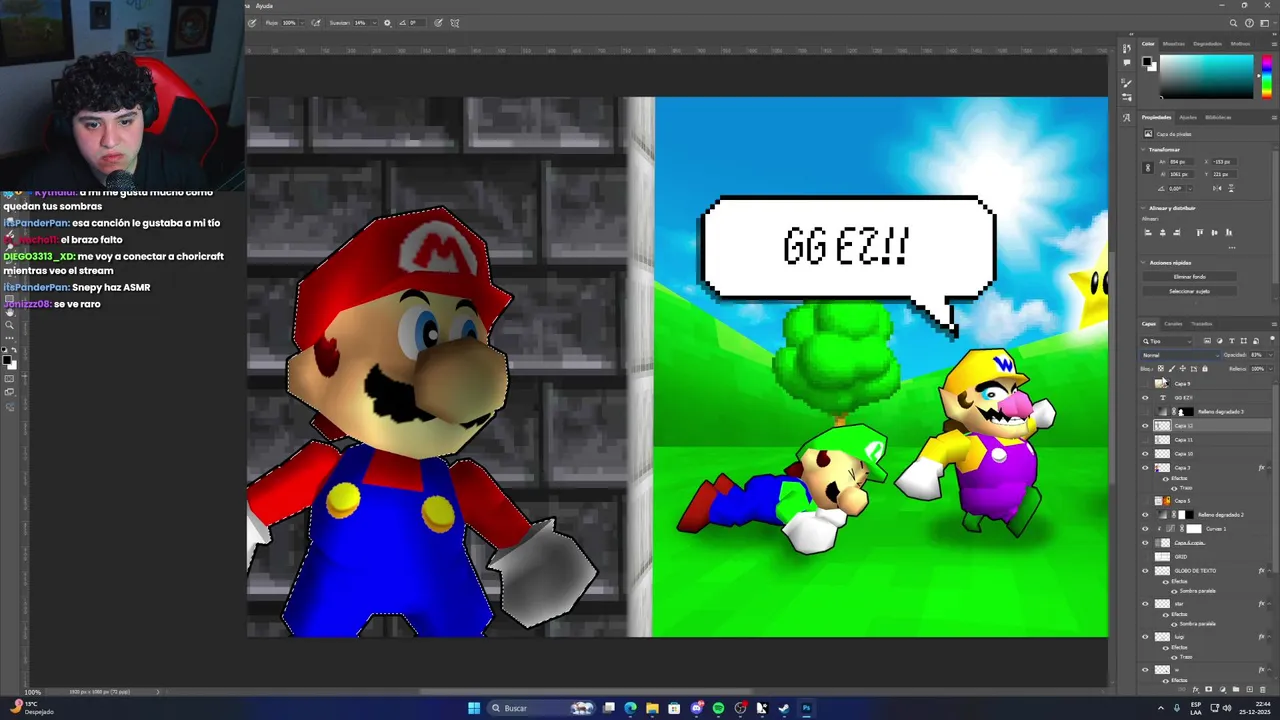This screenshot has width=1280, height=720.
Task: Click the Seleccionar sujeto button
Action: (1189, 291)
